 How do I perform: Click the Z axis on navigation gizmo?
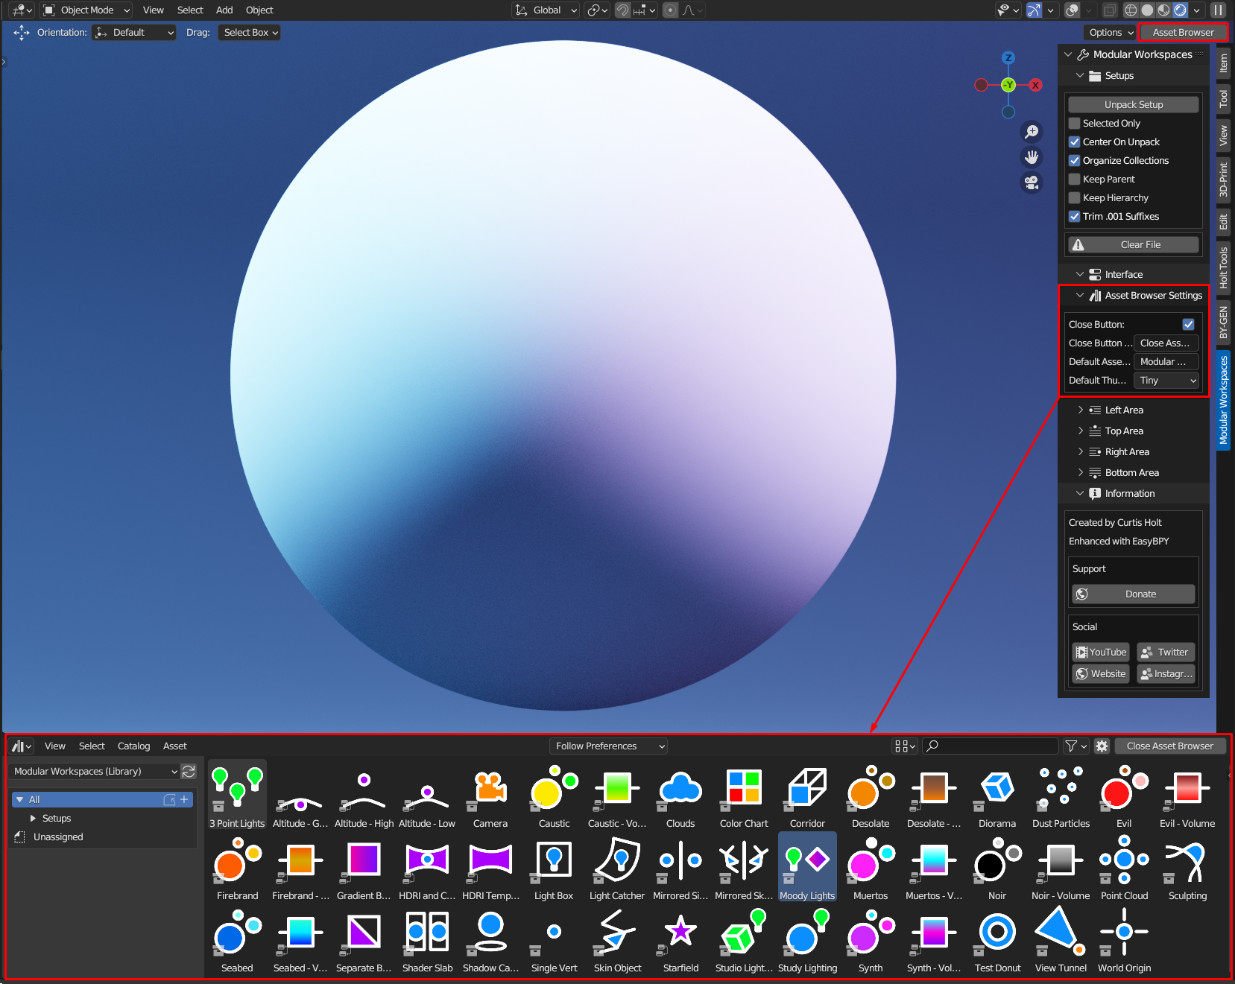tap(1008, 58)
